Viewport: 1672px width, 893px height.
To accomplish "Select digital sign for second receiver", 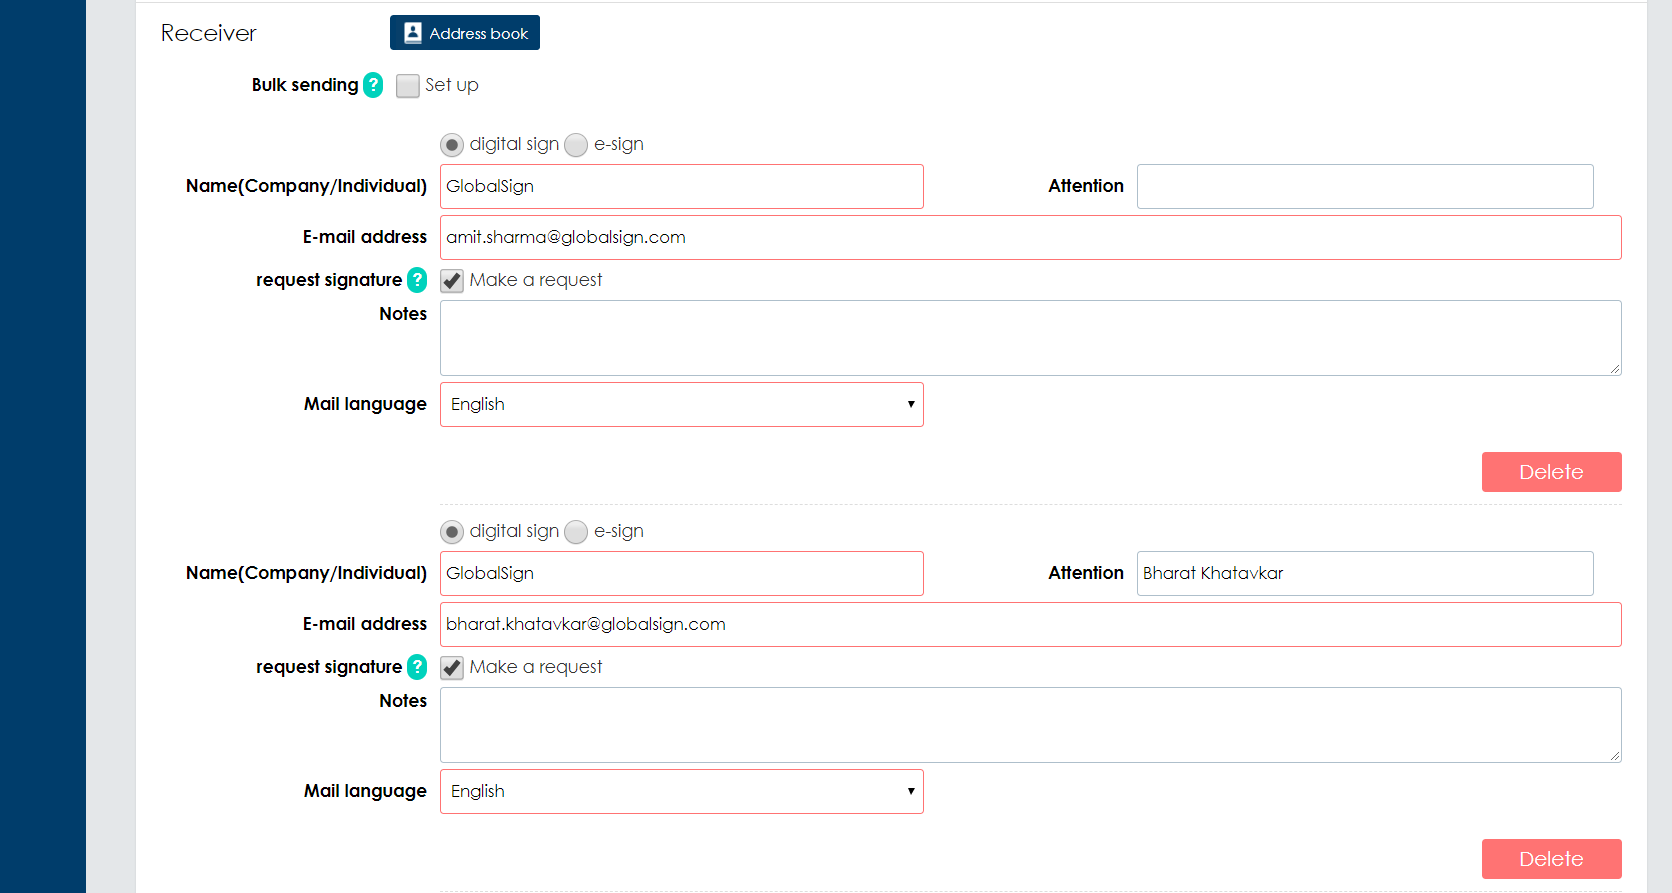I will pyautogui.click(x=452, y=532).
